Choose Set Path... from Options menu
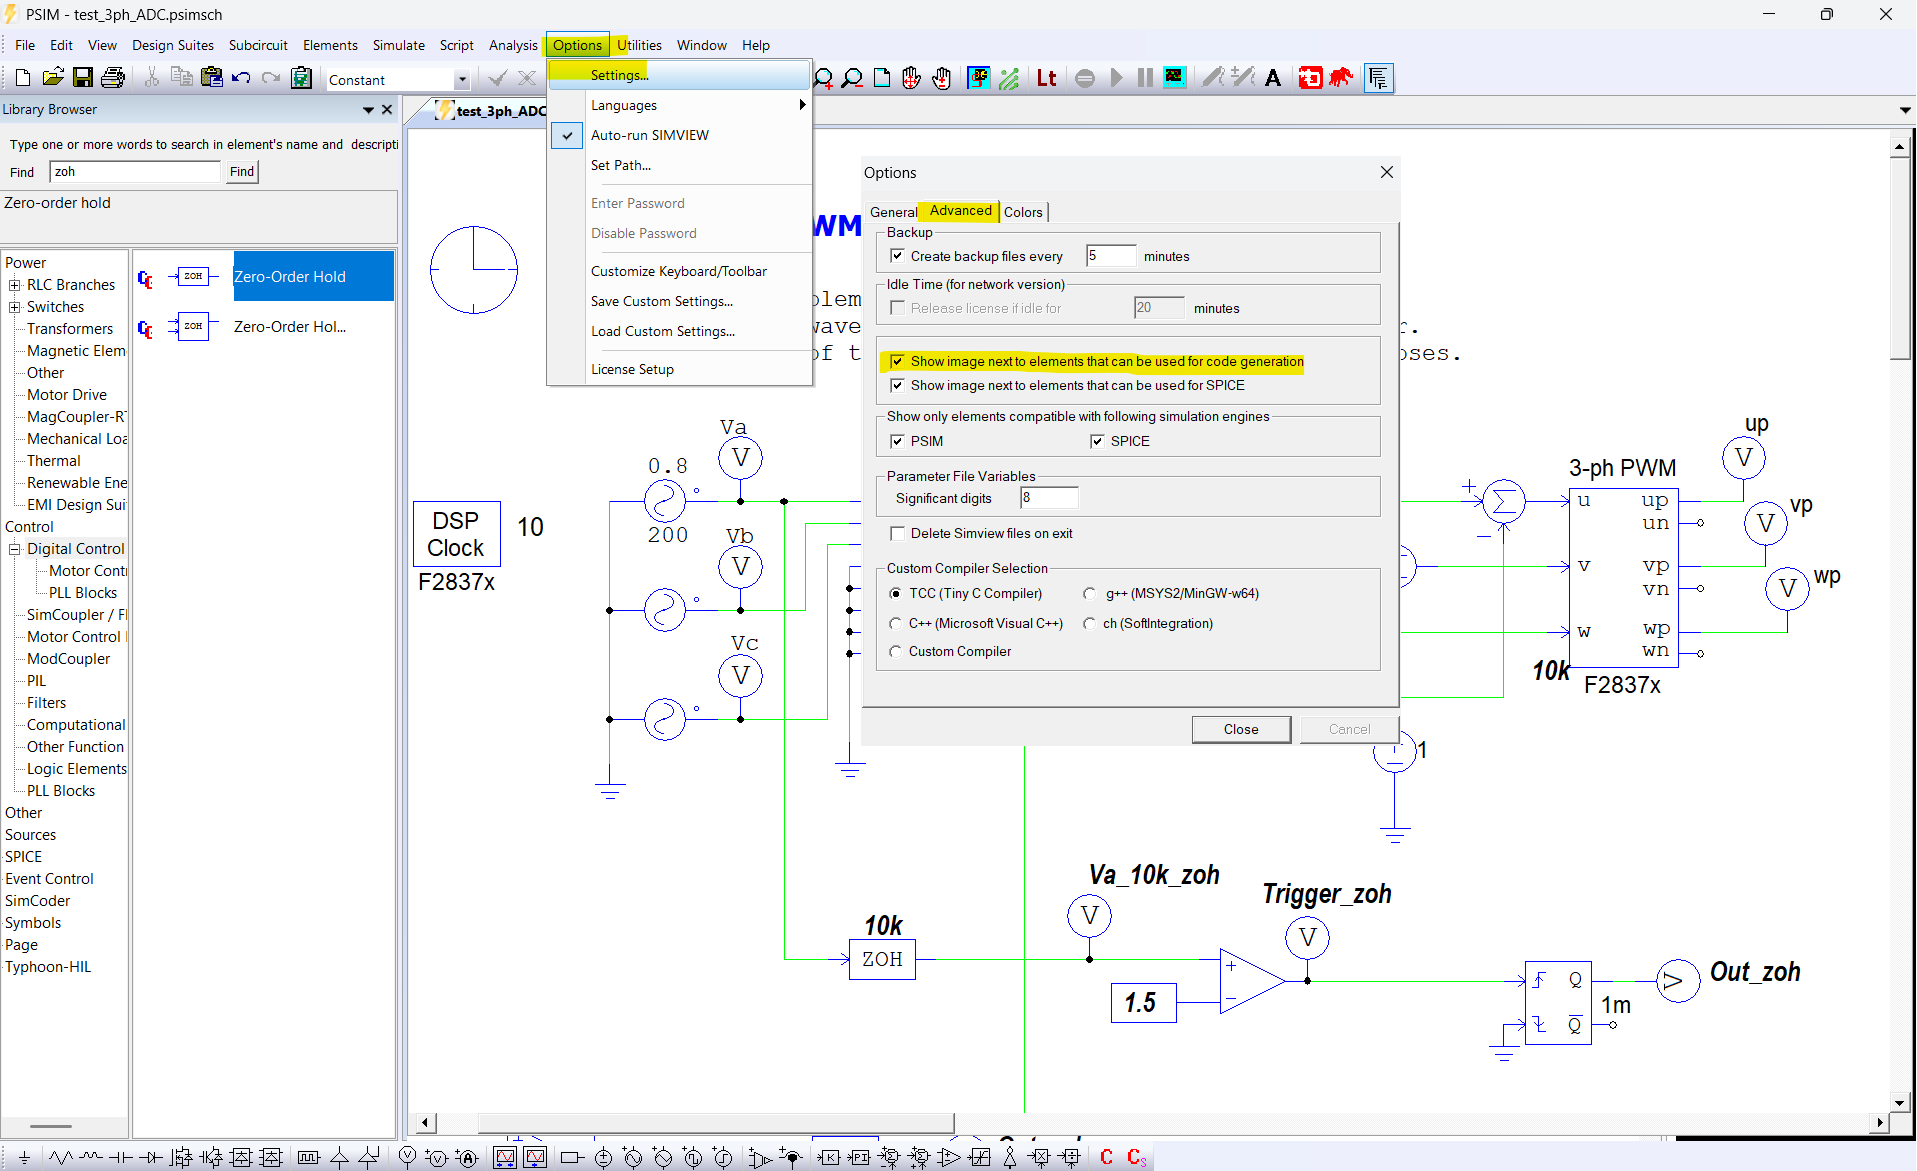 [x=620, y=165]
